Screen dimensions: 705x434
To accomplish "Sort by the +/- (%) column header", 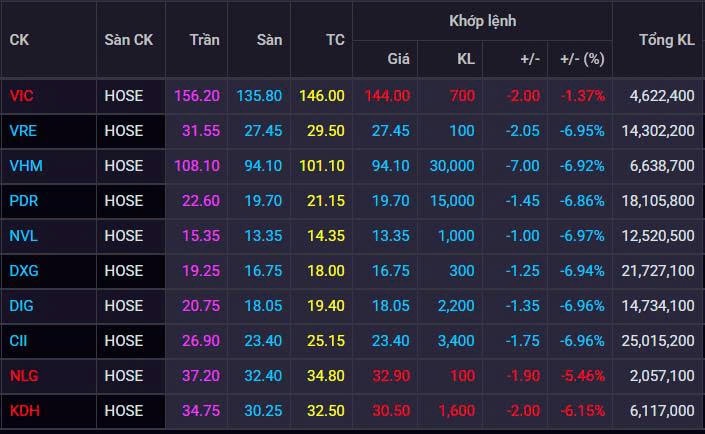I will 582,59.
